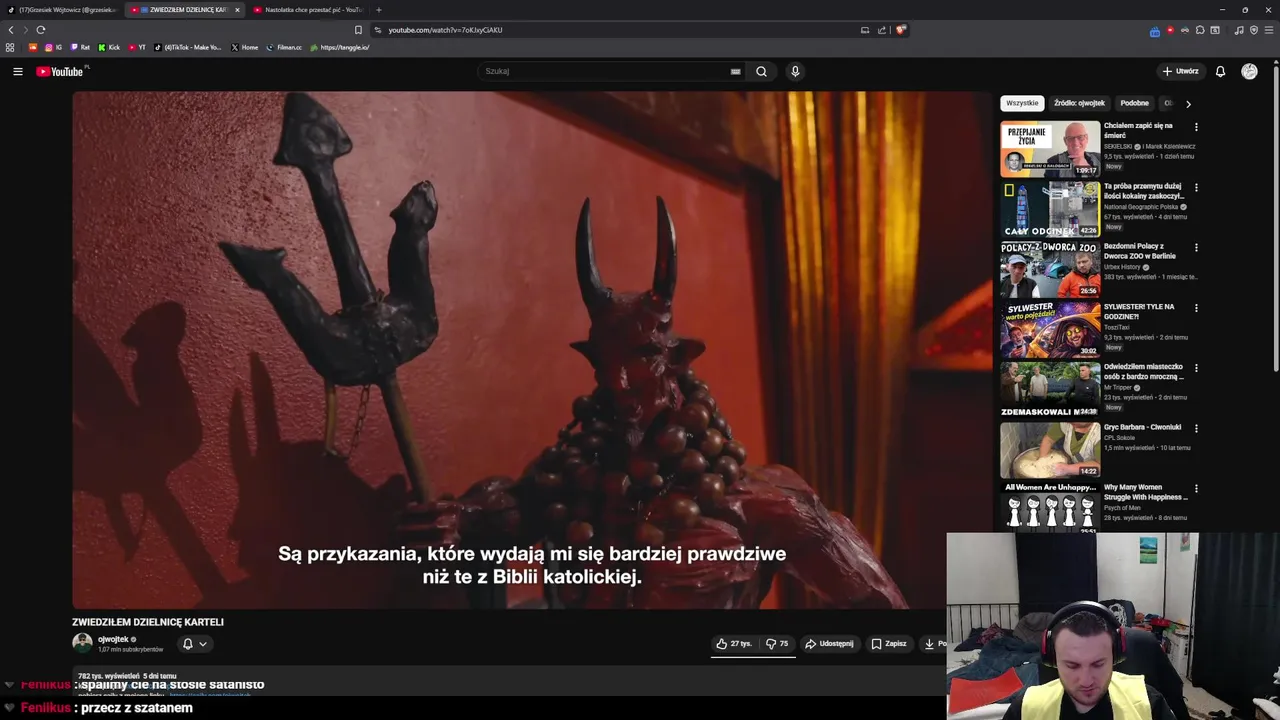Open the apps grid bookmark icon

tap(10, 47)
